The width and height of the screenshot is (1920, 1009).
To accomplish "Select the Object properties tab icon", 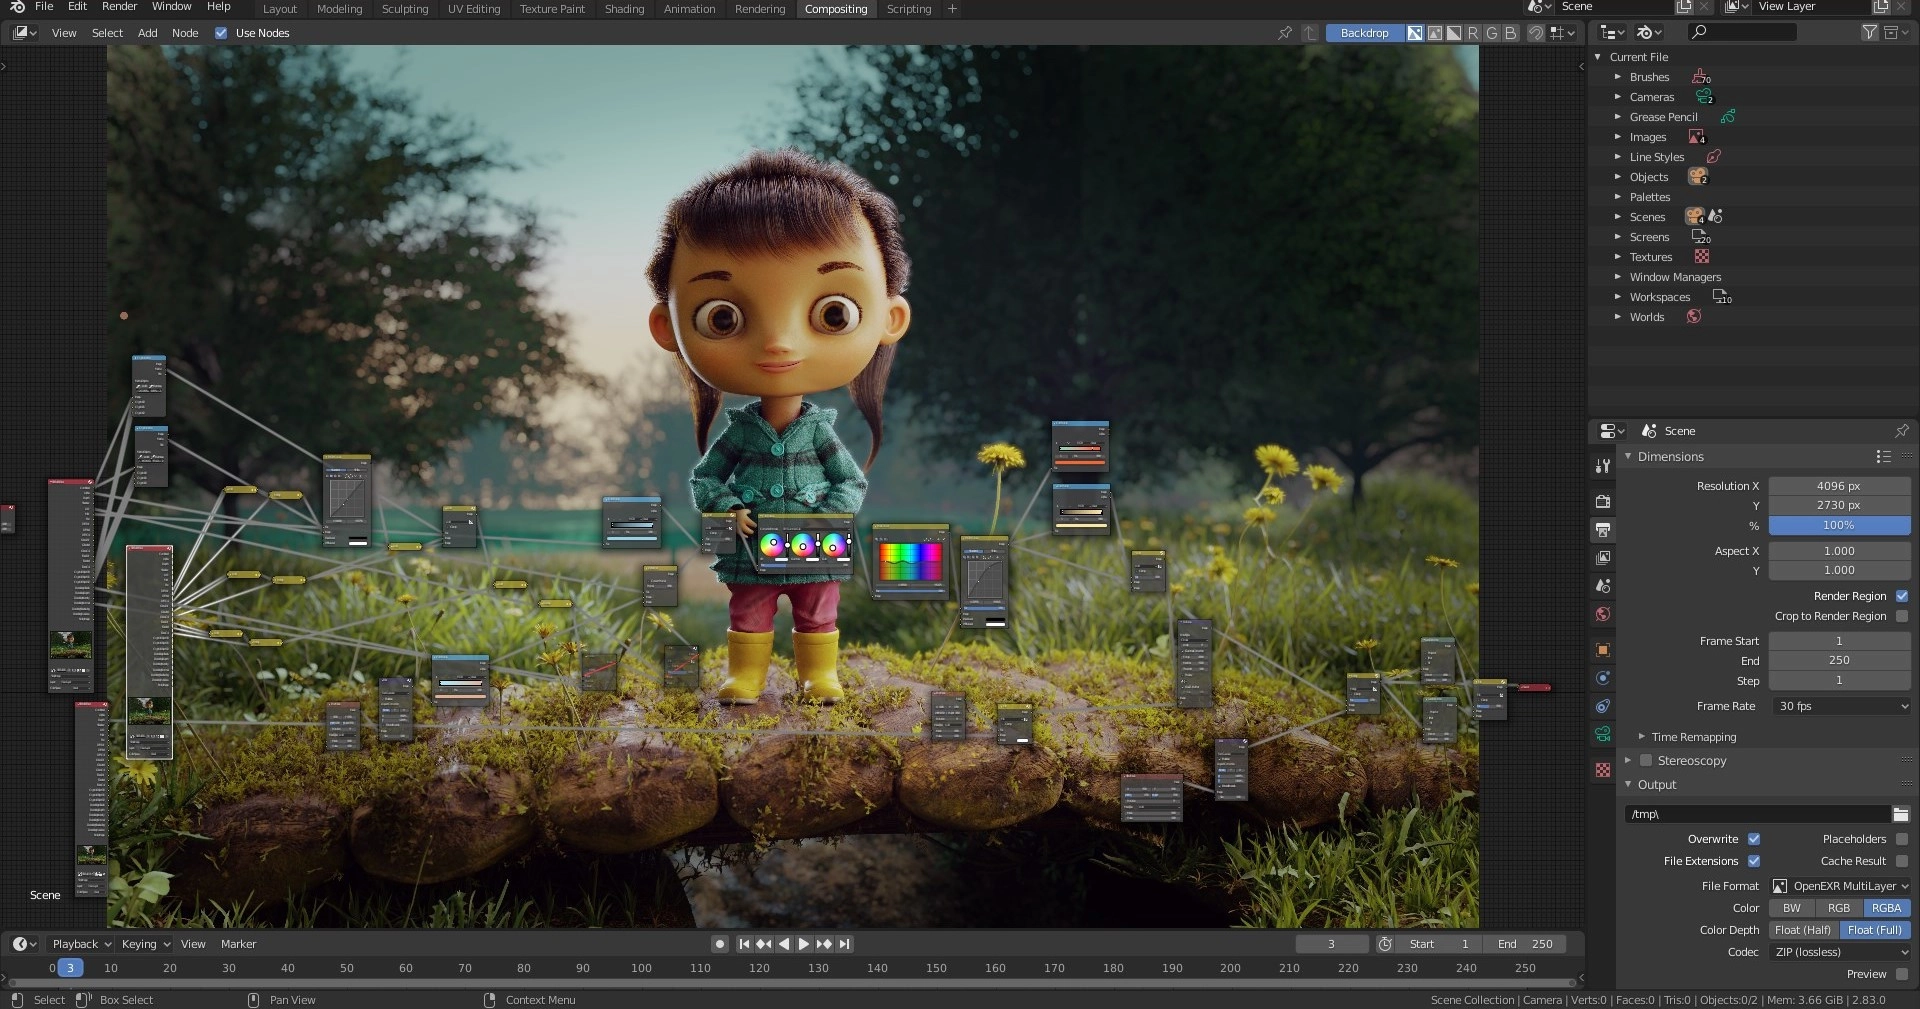I will point(1603,650).
